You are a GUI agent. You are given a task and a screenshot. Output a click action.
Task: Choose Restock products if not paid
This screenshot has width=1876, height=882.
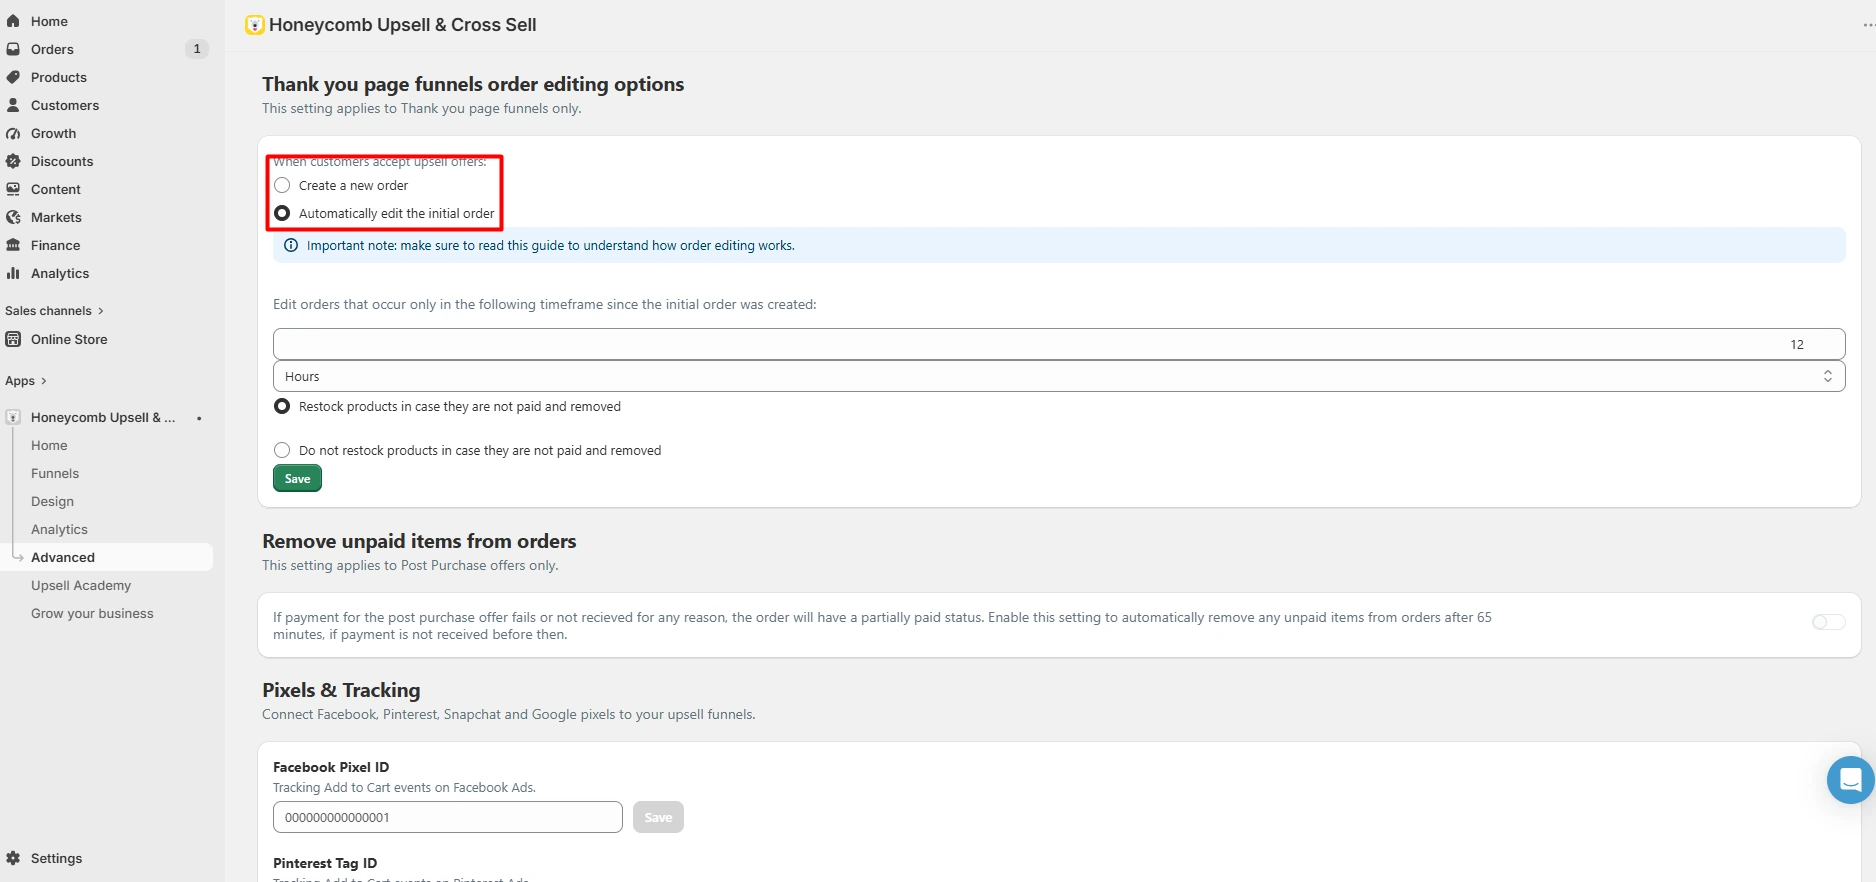click(282, 406)
